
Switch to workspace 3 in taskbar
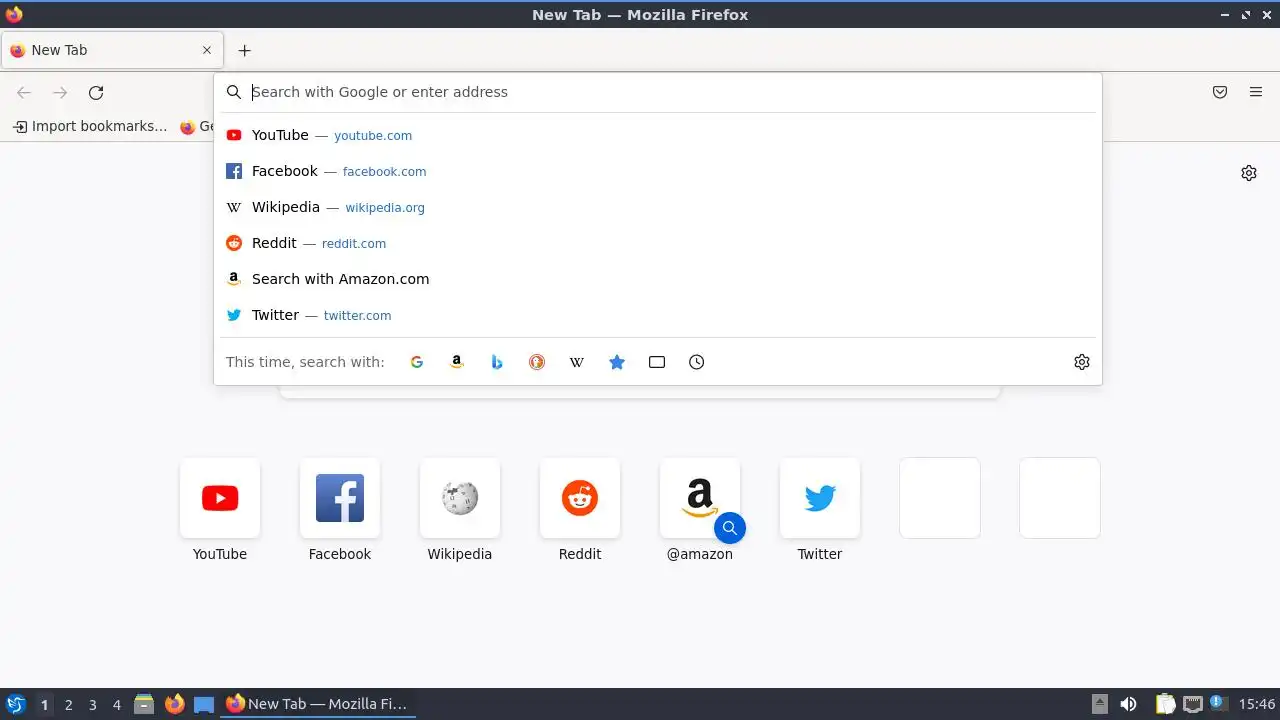coord(92,705)
